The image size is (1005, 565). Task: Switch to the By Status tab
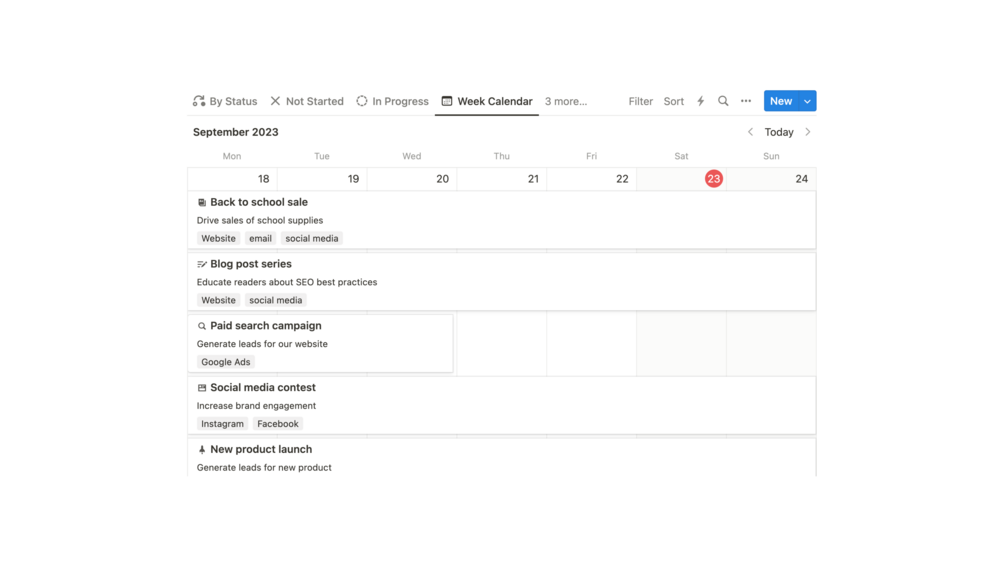pyautogui.click(x=225, y=101)
